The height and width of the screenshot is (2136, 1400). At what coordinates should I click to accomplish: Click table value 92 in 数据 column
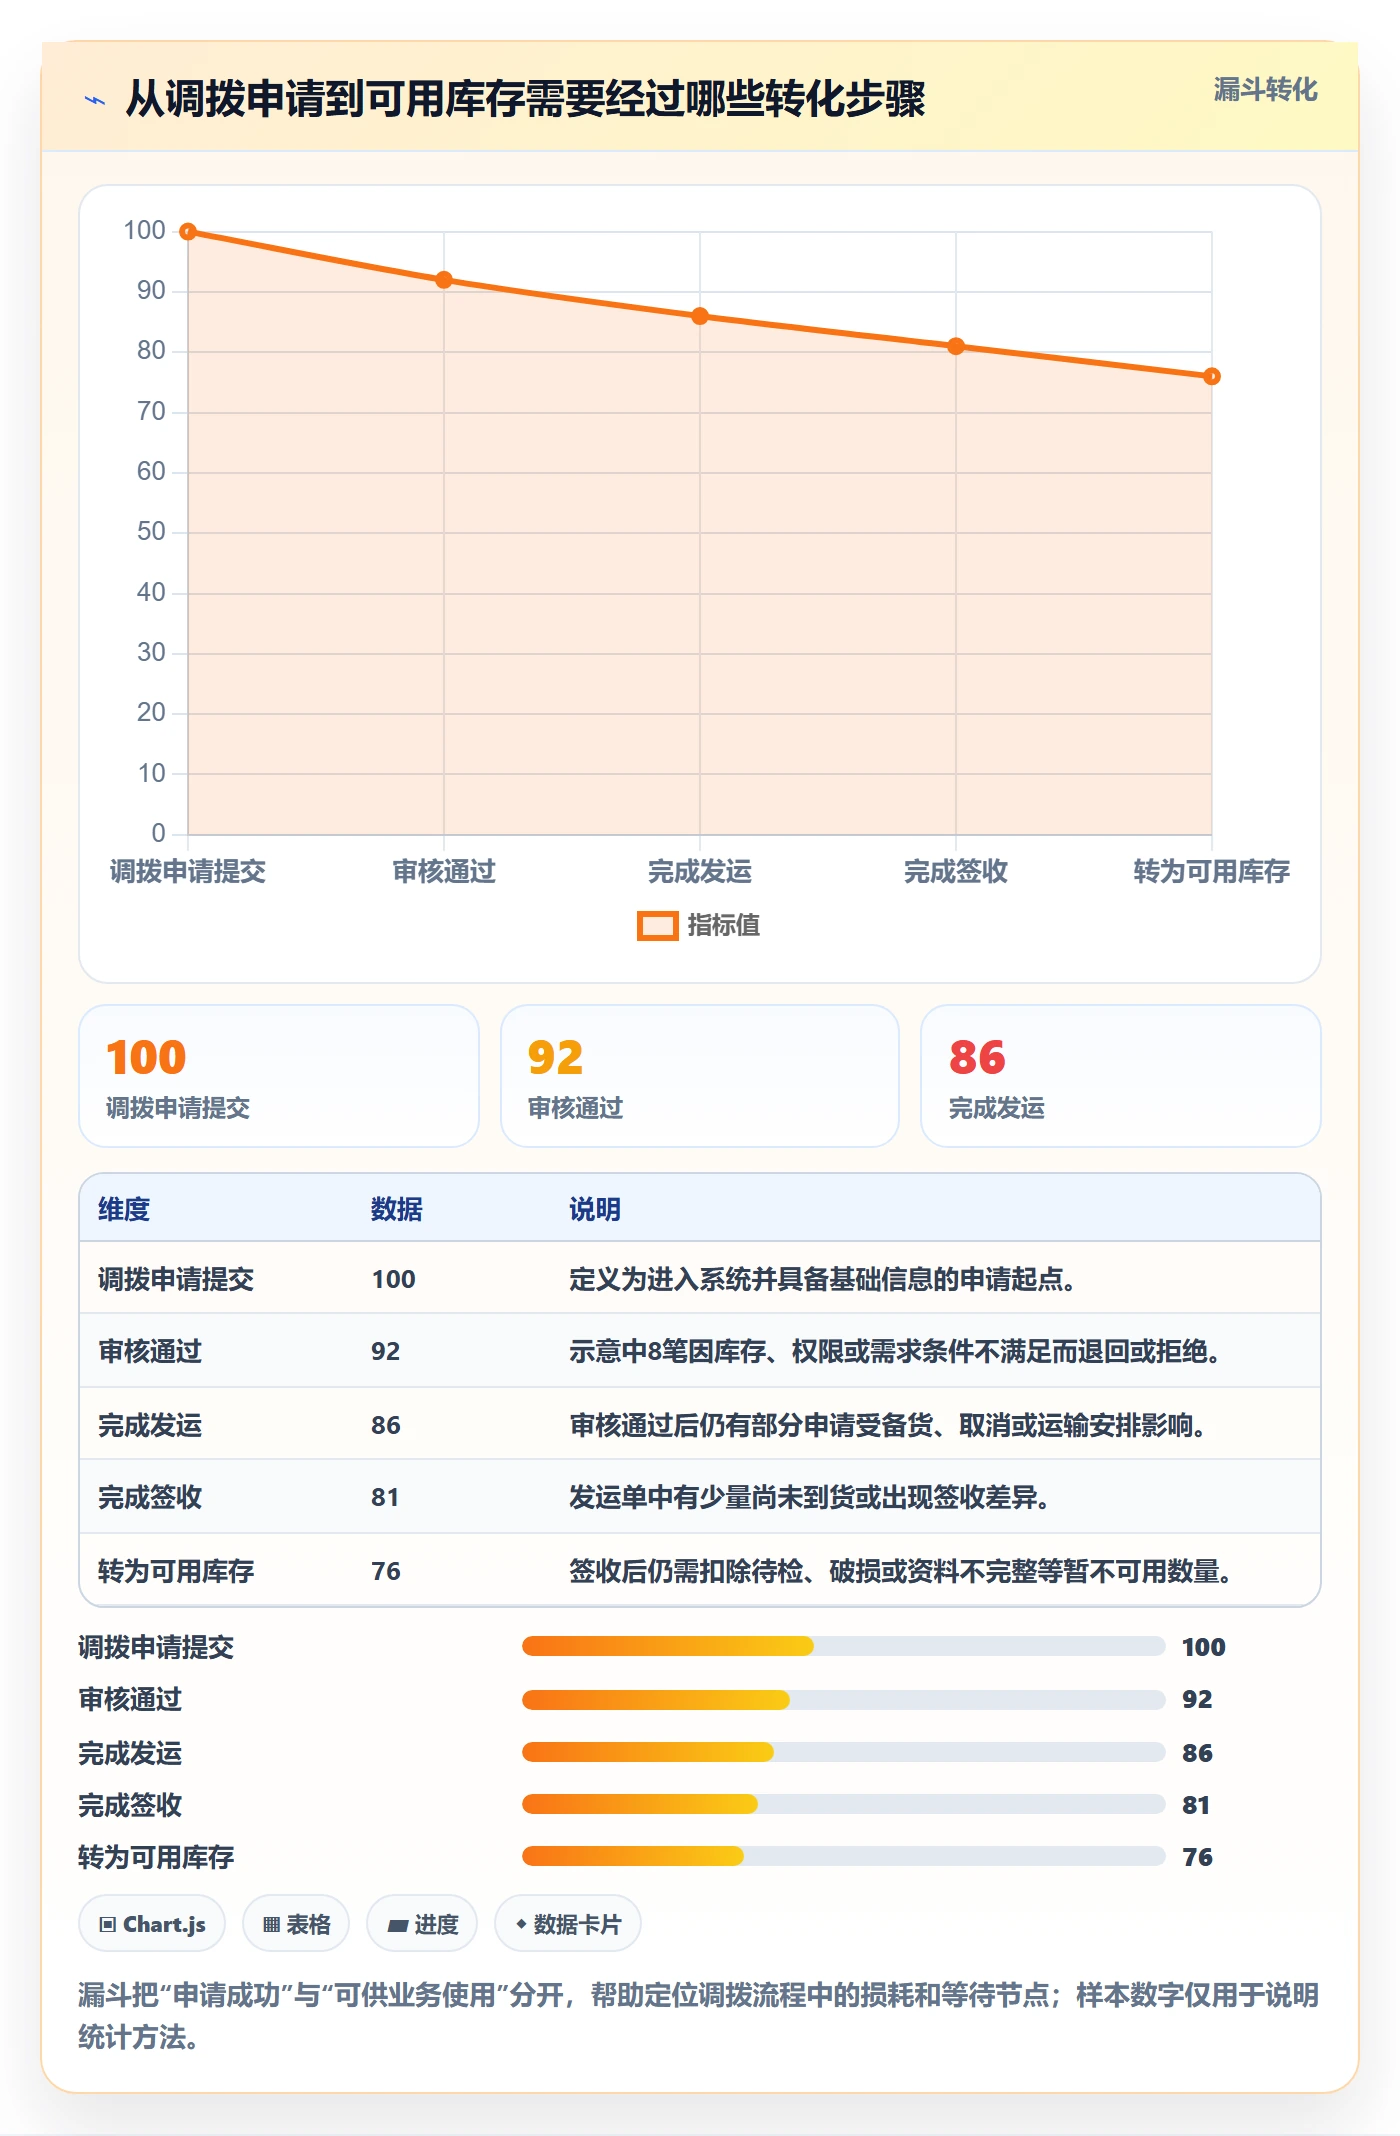386,1352
